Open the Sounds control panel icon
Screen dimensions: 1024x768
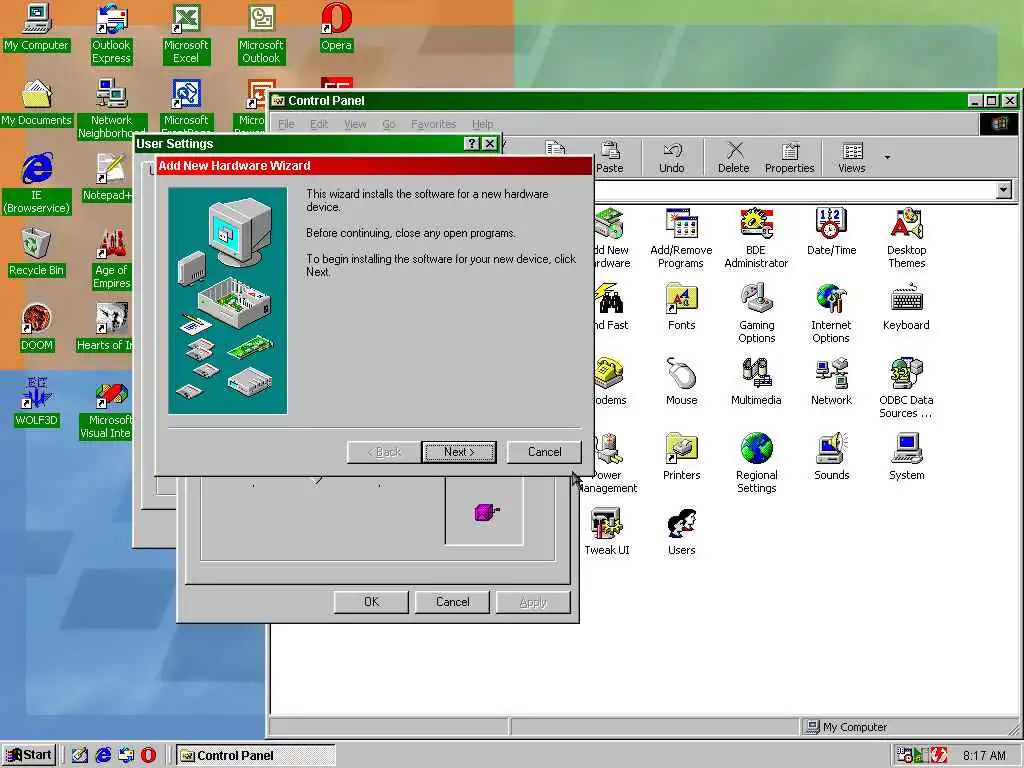(831, 457)
